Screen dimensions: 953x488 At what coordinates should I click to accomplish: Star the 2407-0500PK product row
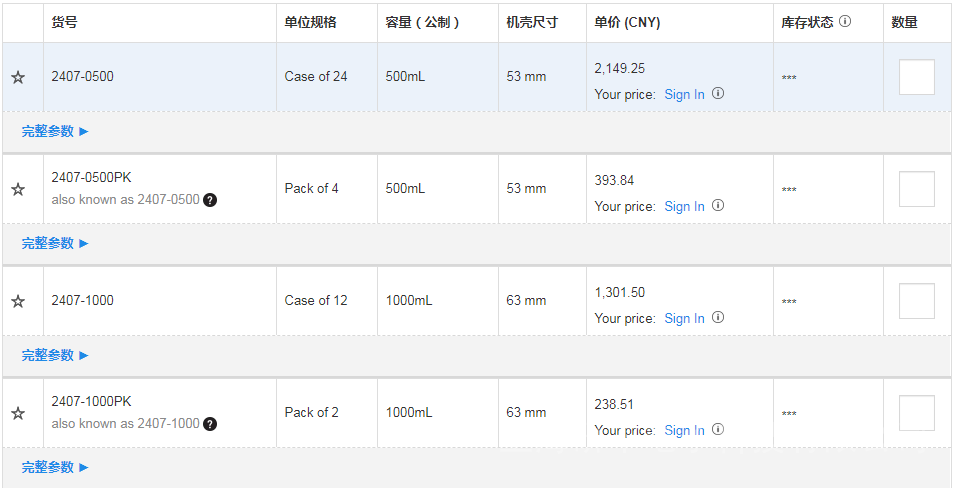pyautogui.click(x=18, y=190)
